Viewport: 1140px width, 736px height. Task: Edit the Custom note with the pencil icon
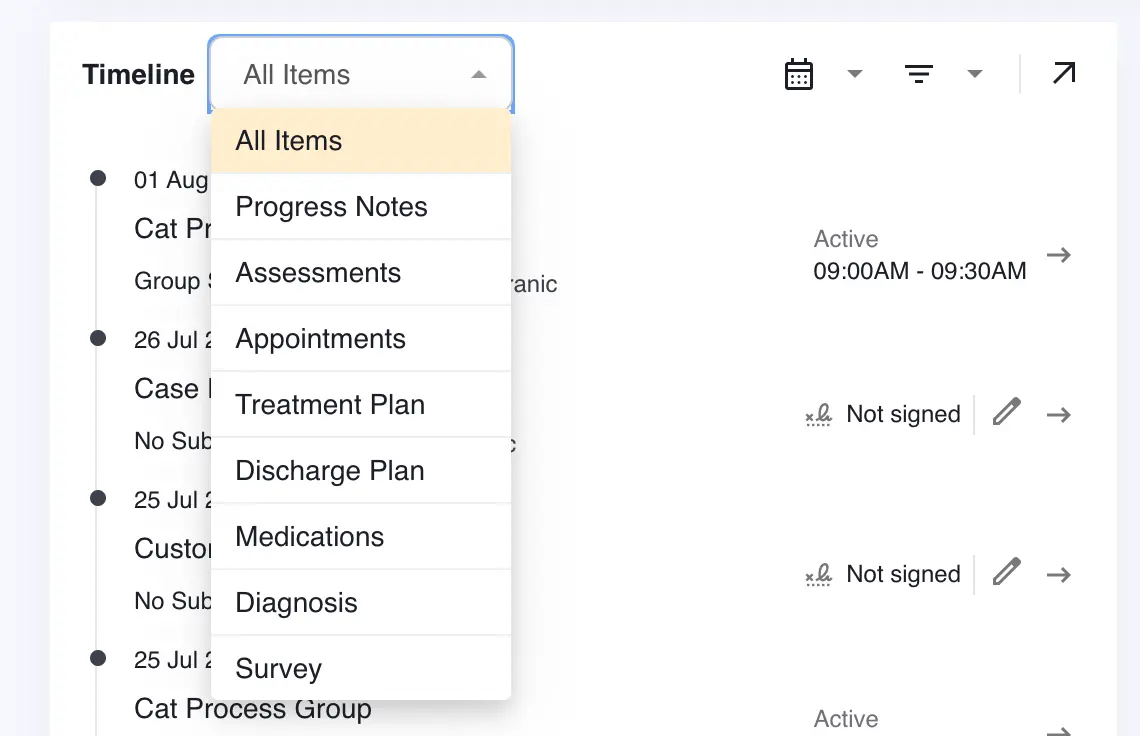click(x=1006, y=574)
